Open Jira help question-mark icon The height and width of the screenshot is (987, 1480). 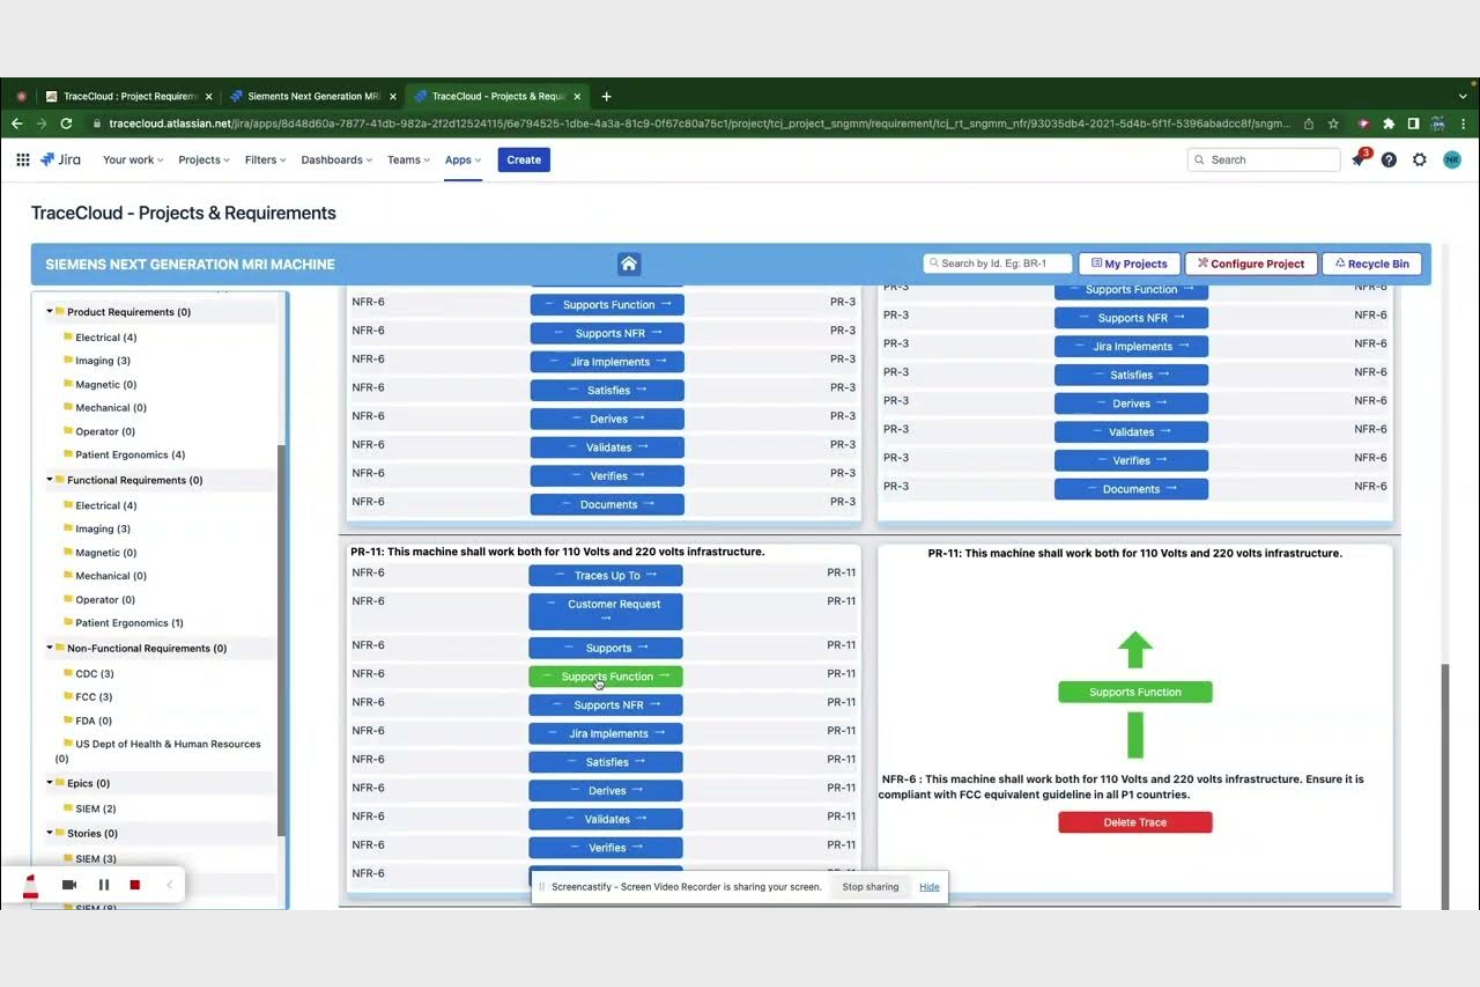[x=1389, y=160]
